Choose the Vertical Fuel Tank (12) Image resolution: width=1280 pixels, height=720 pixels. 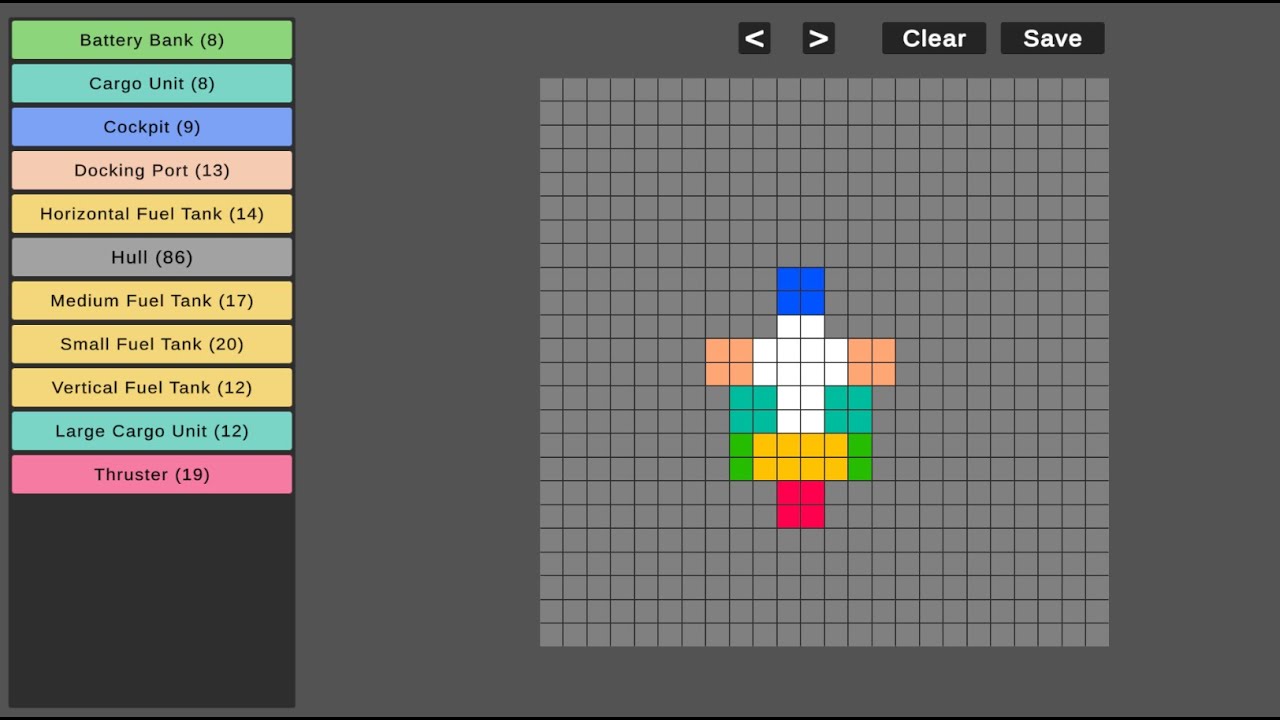pos(152,387)
